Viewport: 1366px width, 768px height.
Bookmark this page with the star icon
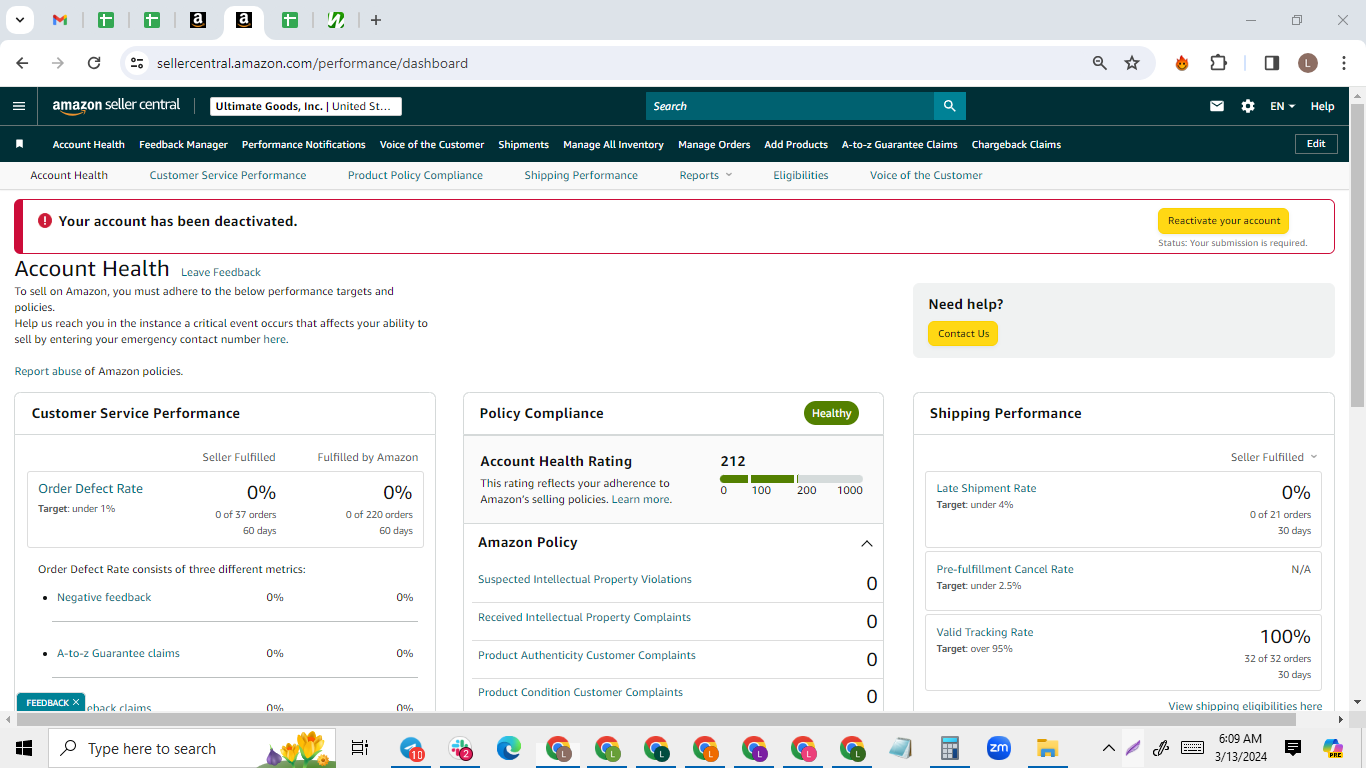[1132, 63]
